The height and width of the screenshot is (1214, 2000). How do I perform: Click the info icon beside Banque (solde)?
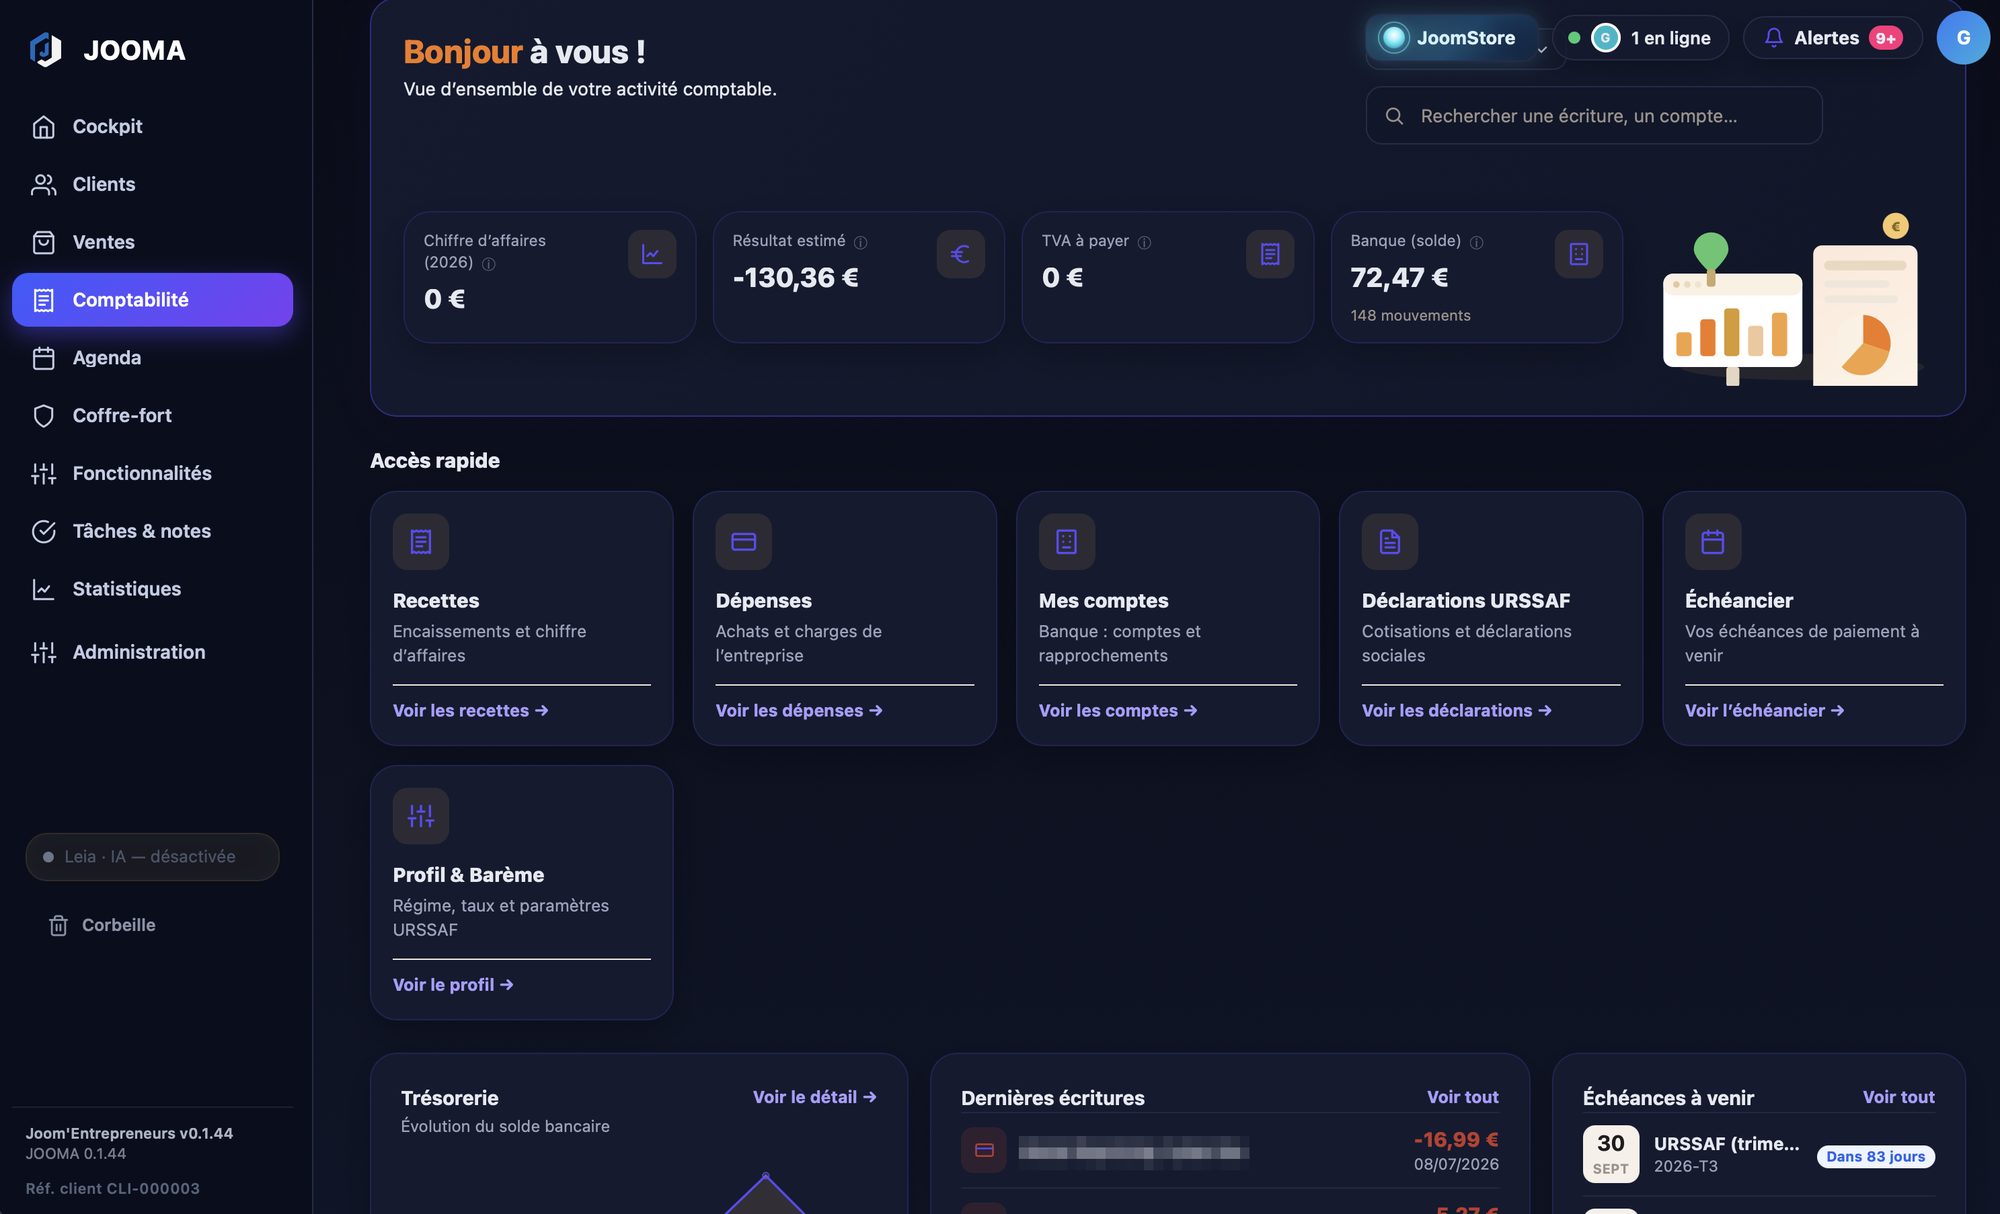[1476, 242]
